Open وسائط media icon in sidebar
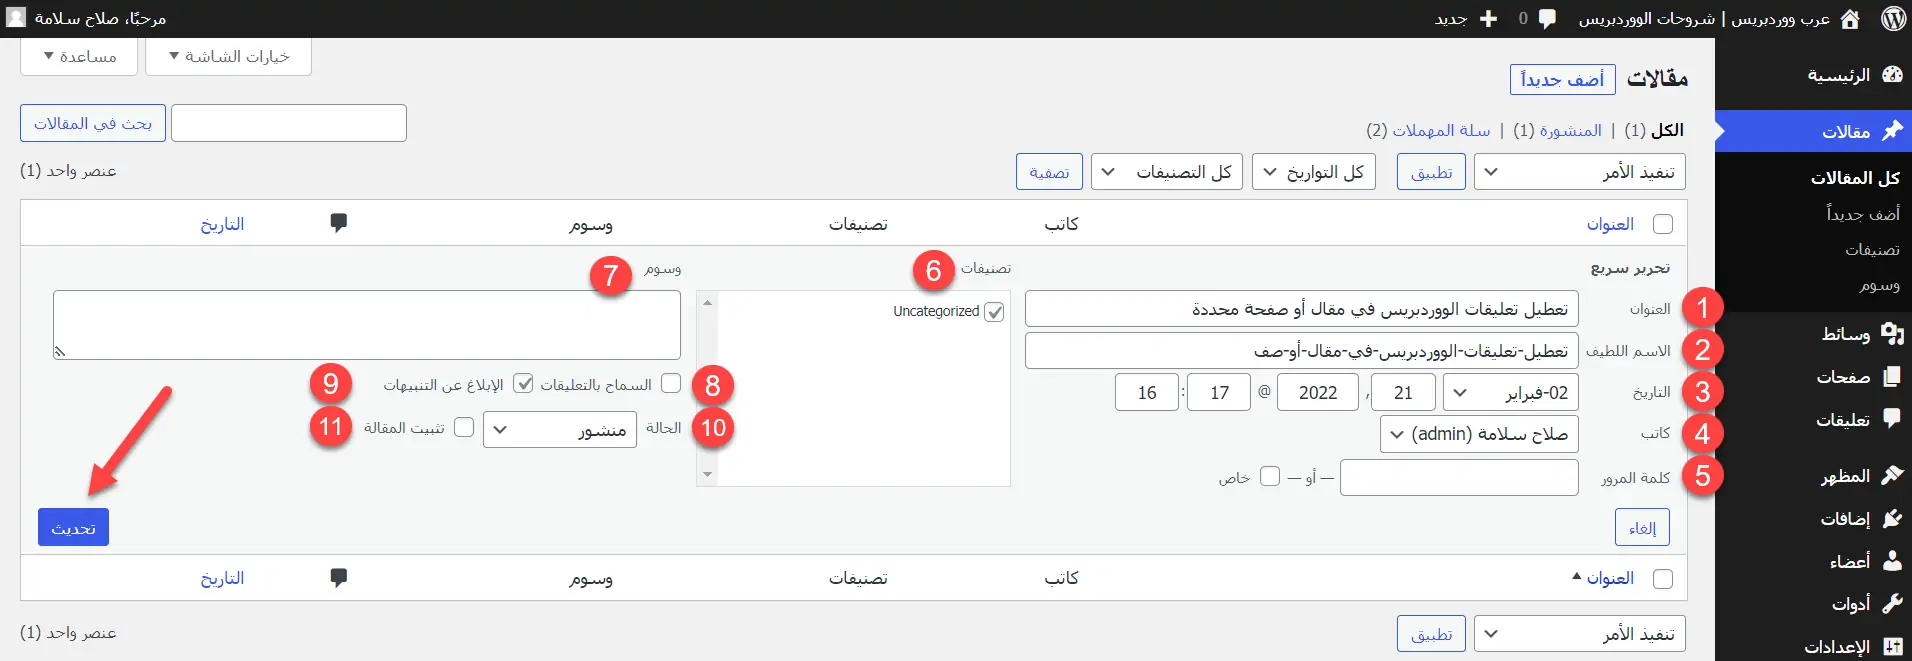Viewport: 1912px width, 661px height. click(x=1892, y=334)
